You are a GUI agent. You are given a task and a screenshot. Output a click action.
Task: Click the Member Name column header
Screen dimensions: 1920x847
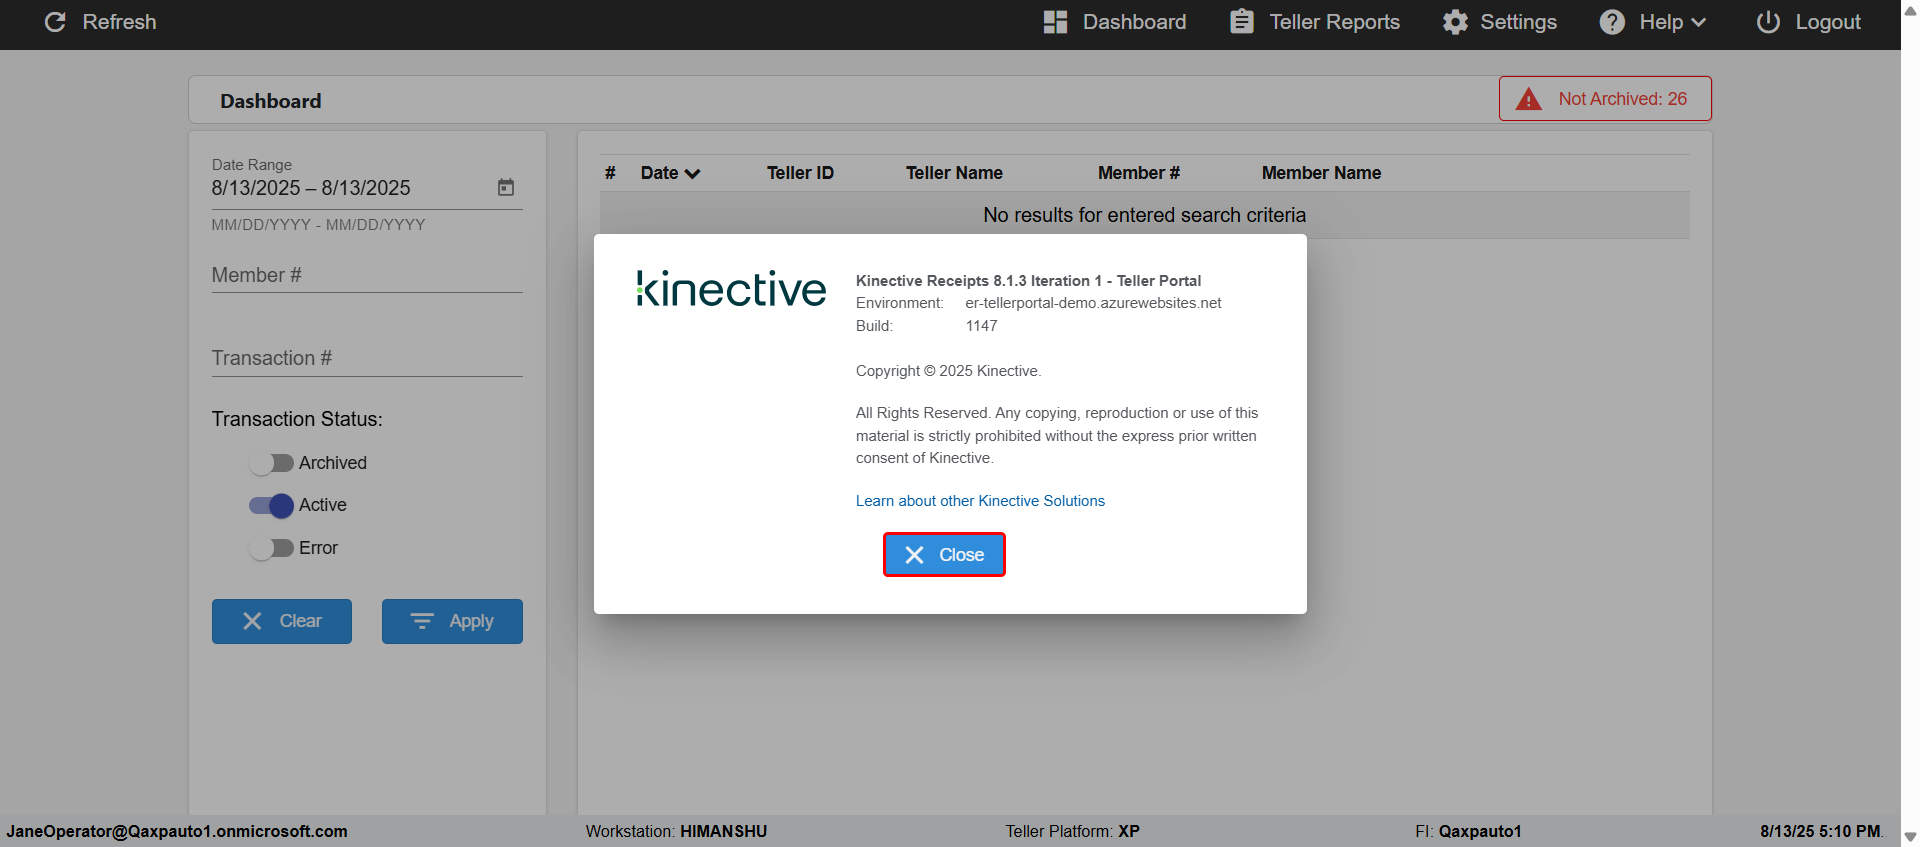point(1321,173)
